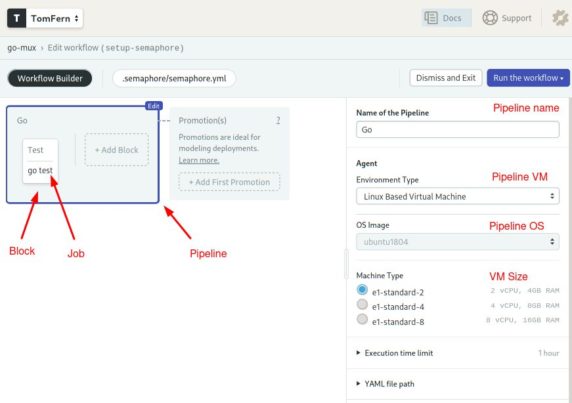Click the TomFern organization T avatar
The image size is (572, 403).
click(16, 18)
